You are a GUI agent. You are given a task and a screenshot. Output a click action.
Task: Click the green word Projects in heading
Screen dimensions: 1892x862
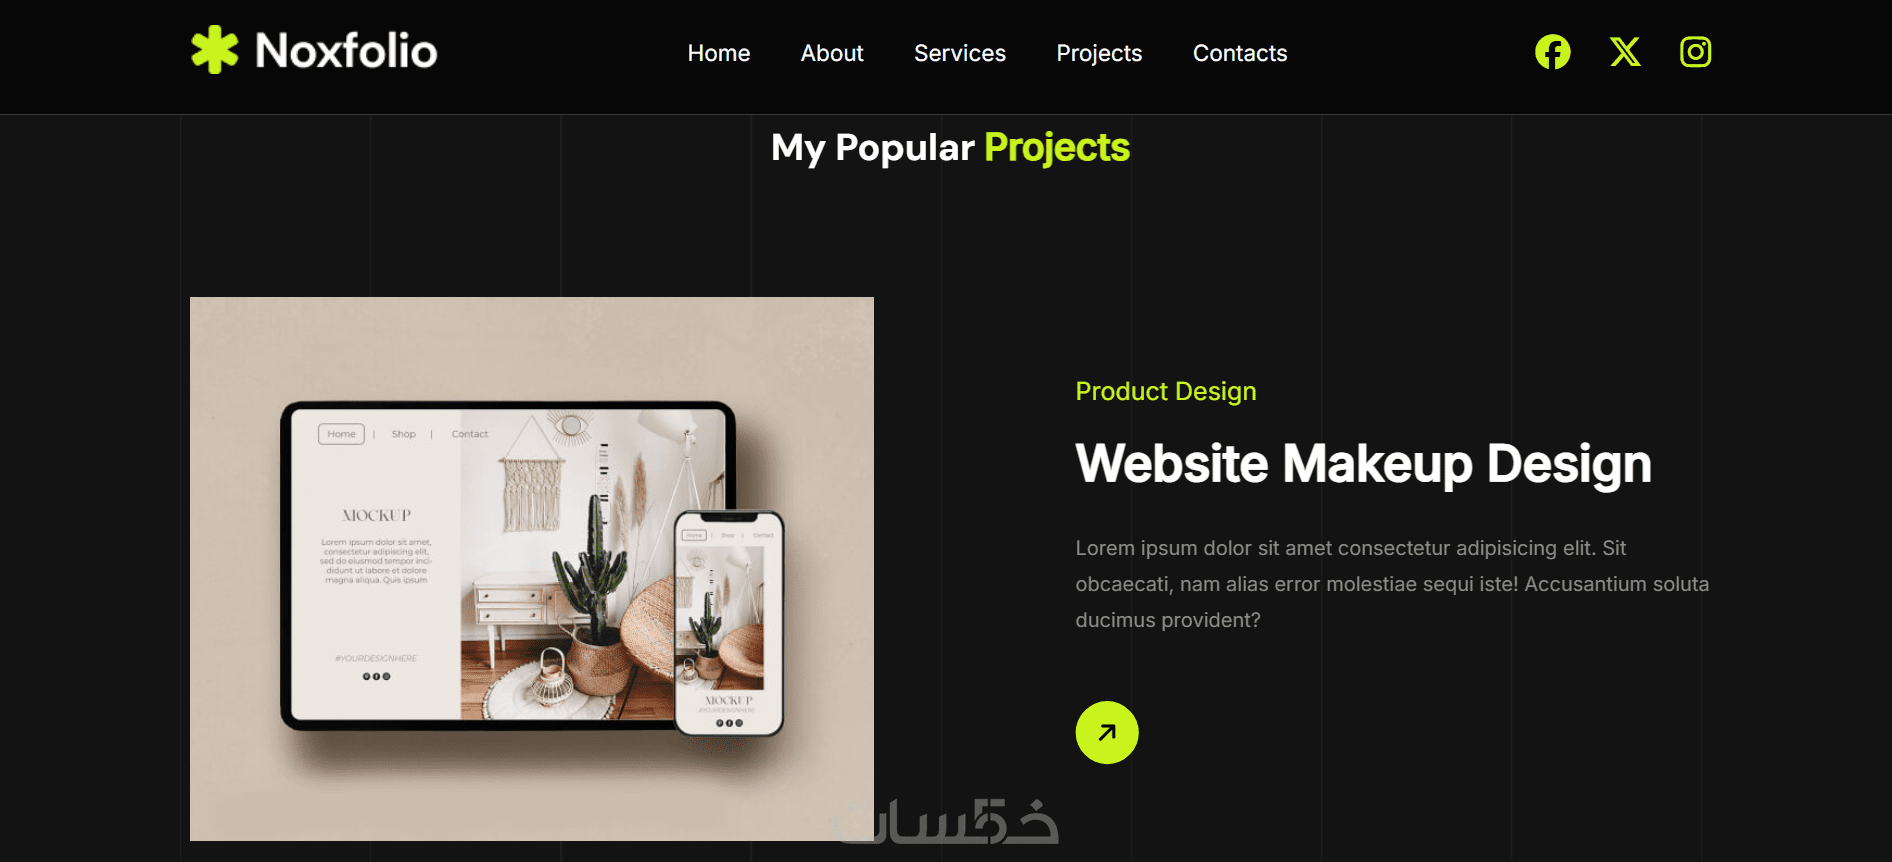tap(1057, 148)
